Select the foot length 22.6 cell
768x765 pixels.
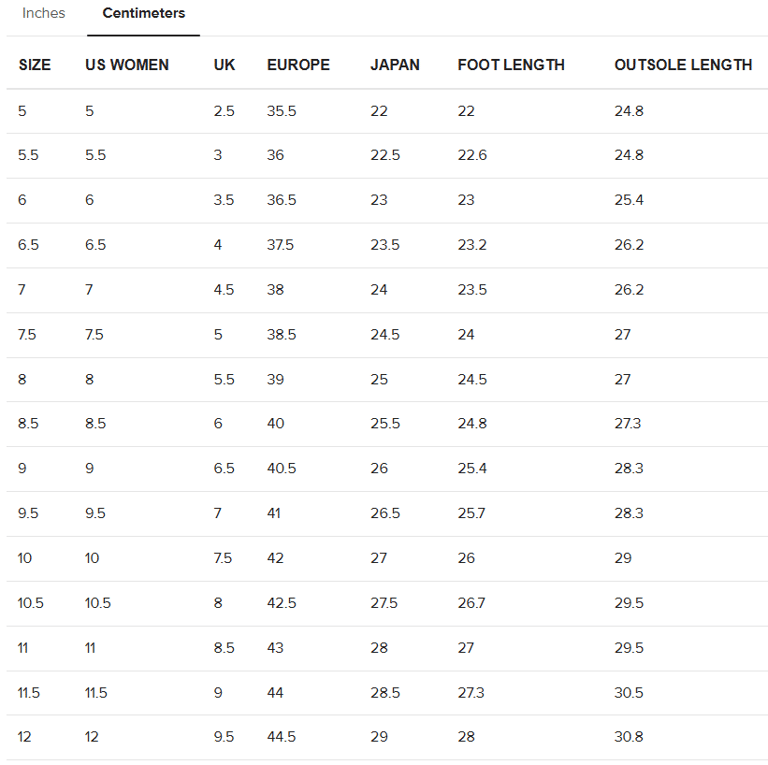[472, 156]
